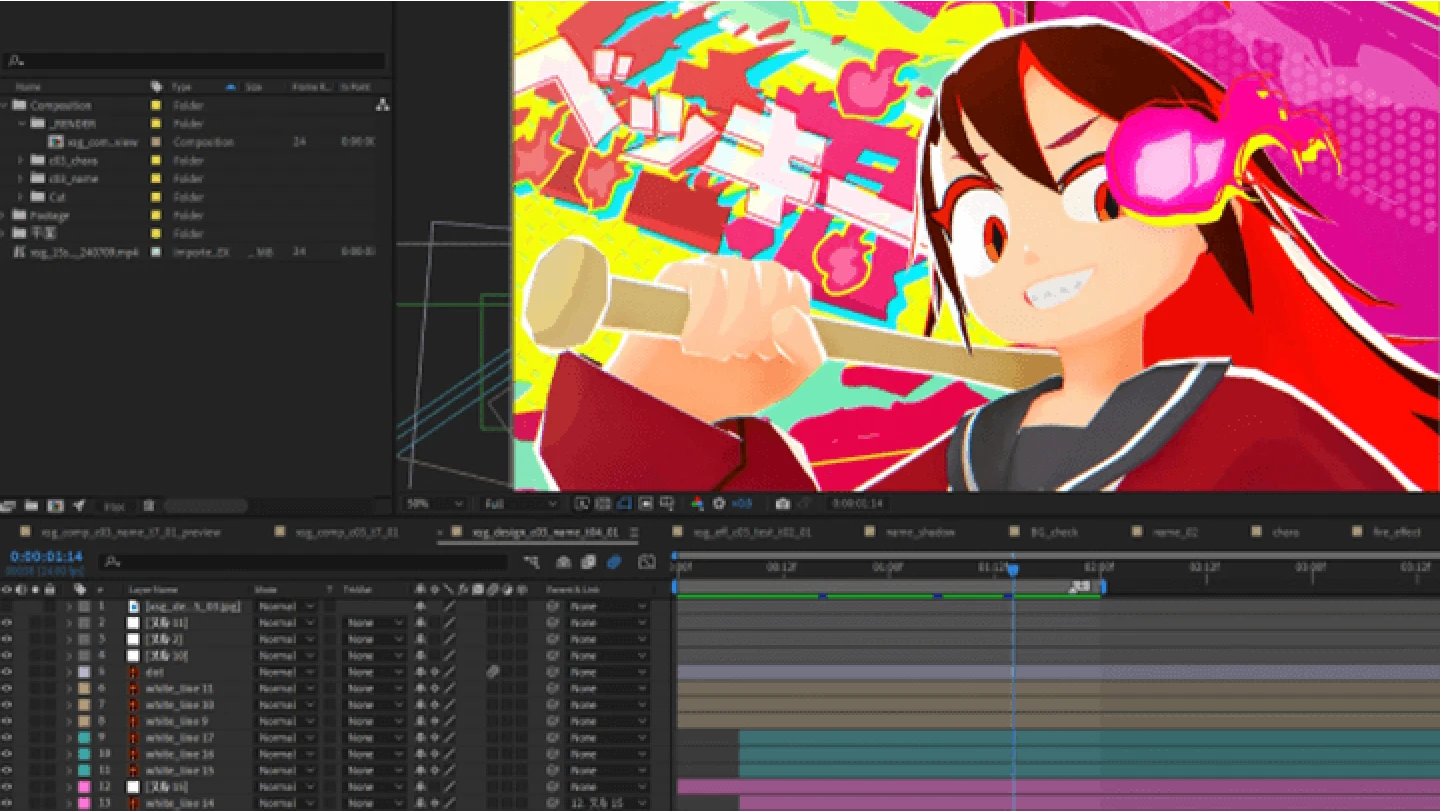This screenshot has width=1440, height=811.
Task: Click label tag icon in timeline column header
Action: point(80,590)
